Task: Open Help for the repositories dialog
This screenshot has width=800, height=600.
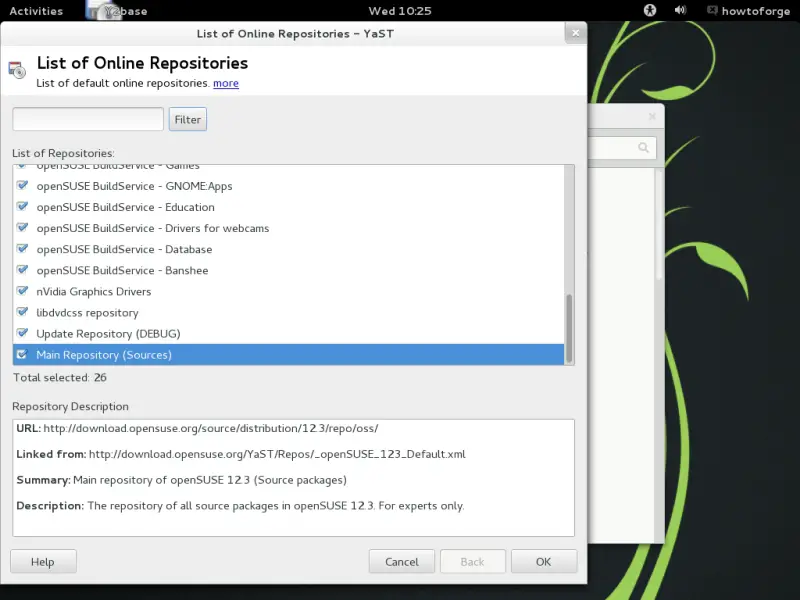Action: point(43,561)
